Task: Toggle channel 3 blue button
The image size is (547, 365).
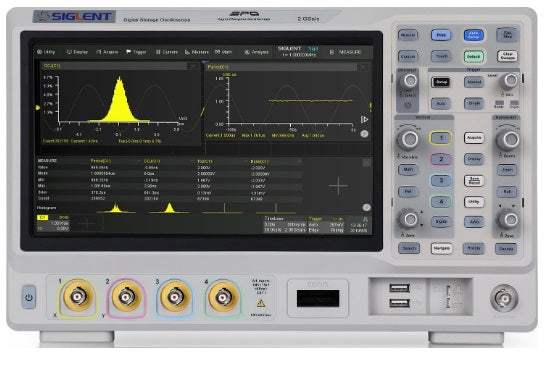Action: click(x=441, y=180)
